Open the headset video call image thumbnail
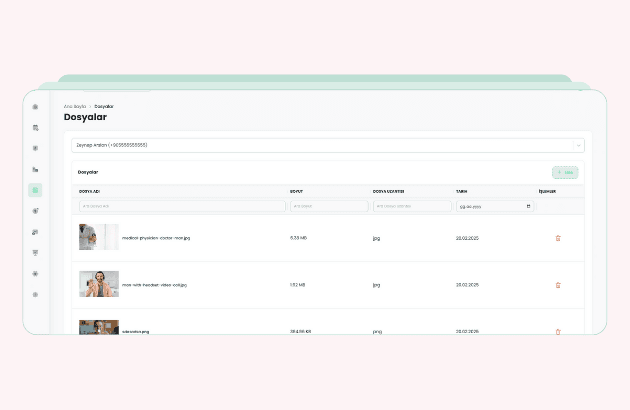 pos(99,284)
